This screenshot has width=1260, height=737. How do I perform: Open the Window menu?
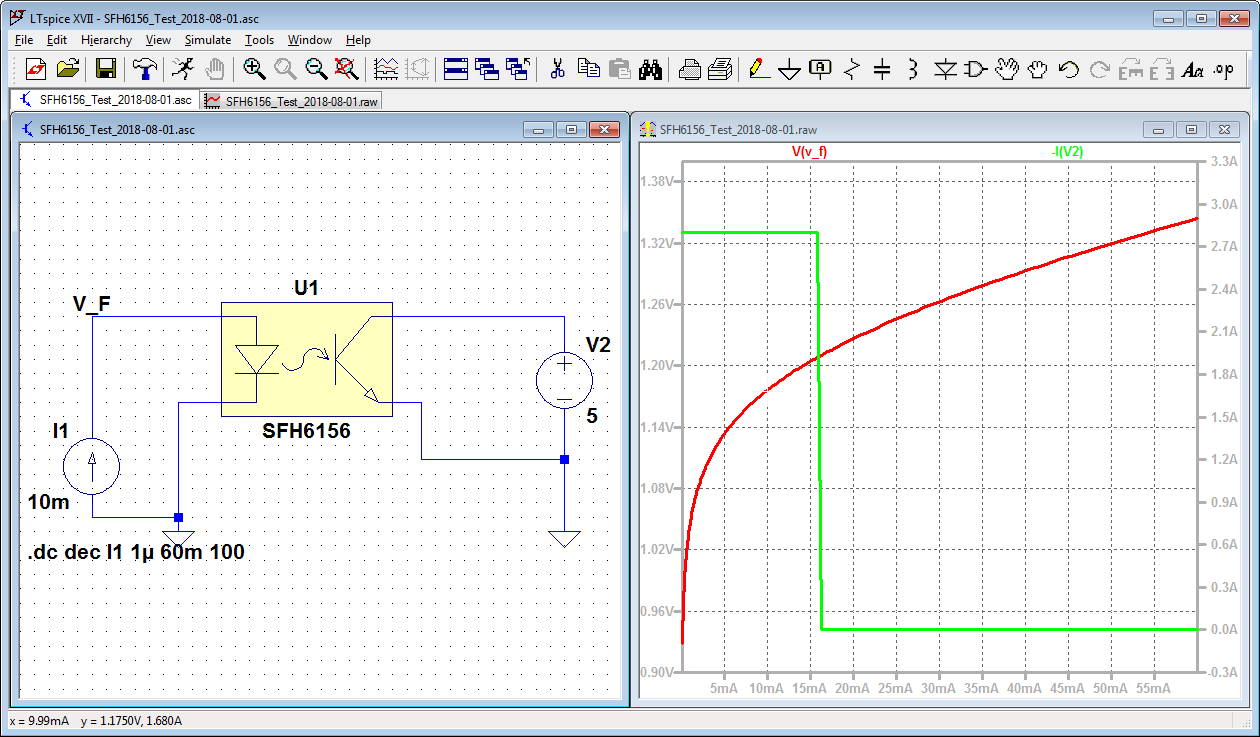(310, 40)
